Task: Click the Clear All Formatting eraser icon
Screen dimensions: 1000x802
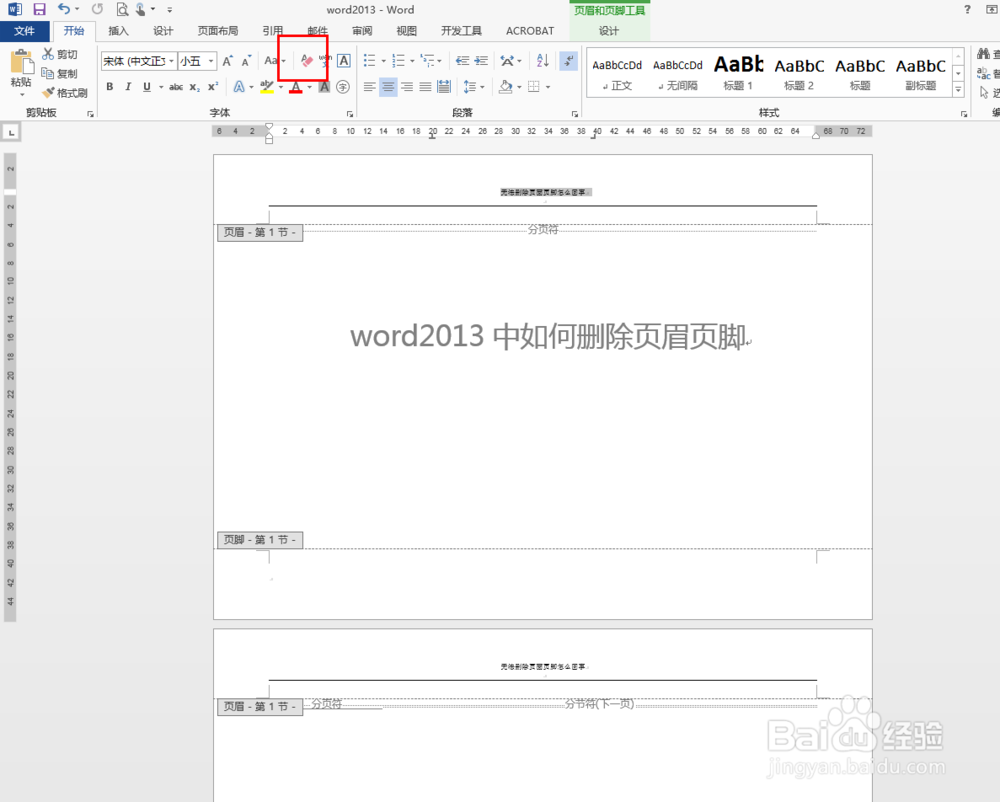Action: 307,61
